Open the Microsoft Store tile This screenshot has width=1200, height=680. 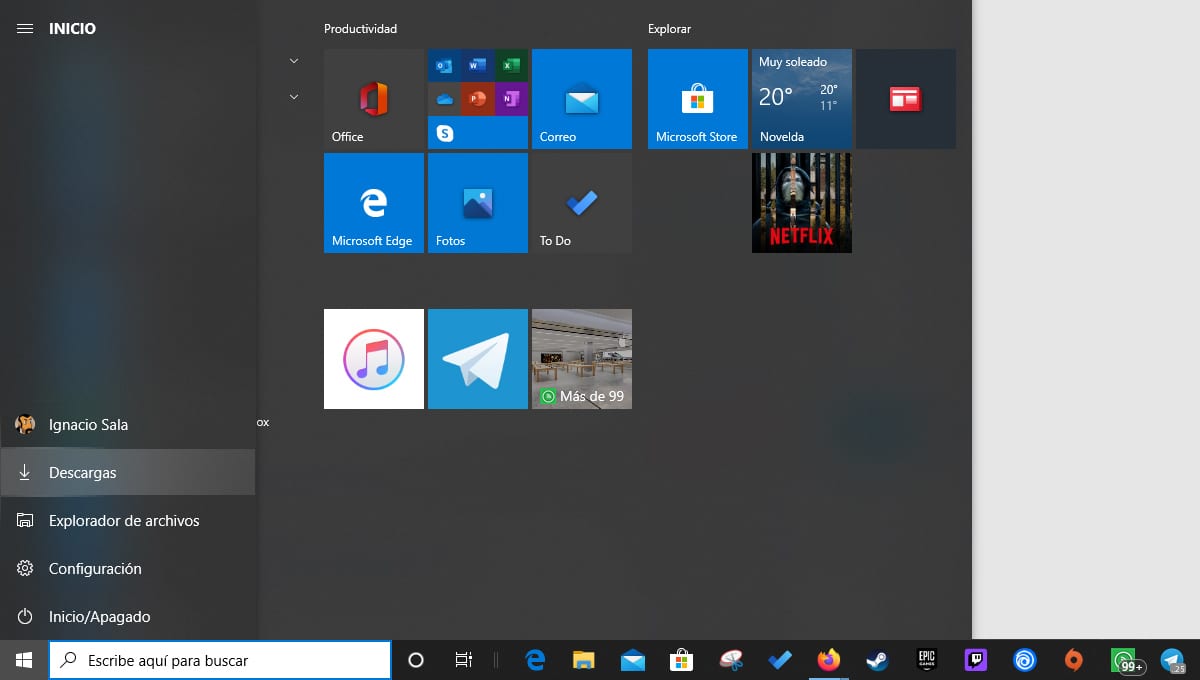pyautogui.click(x=698, y=99)
